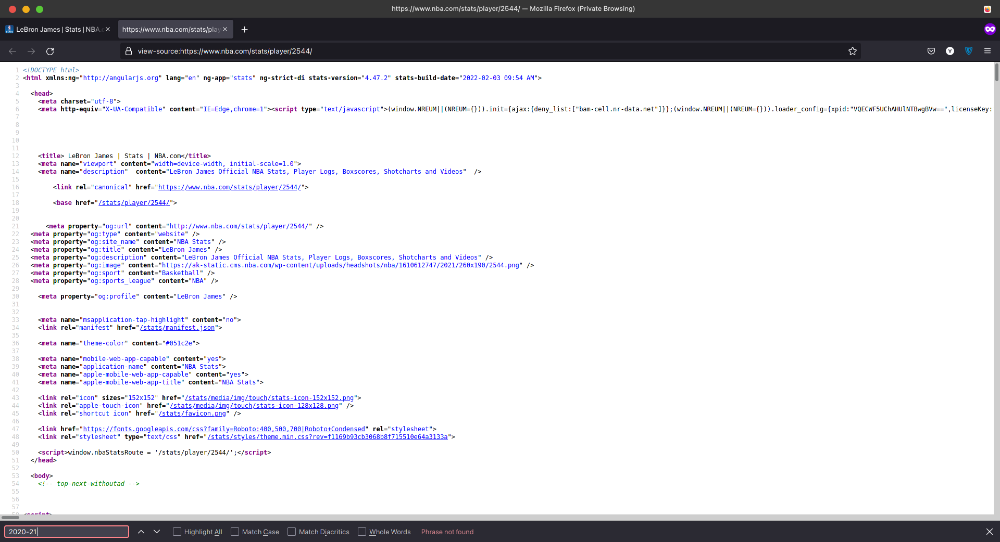Open the /stats/favicon.png link

(x=193, y=413)
